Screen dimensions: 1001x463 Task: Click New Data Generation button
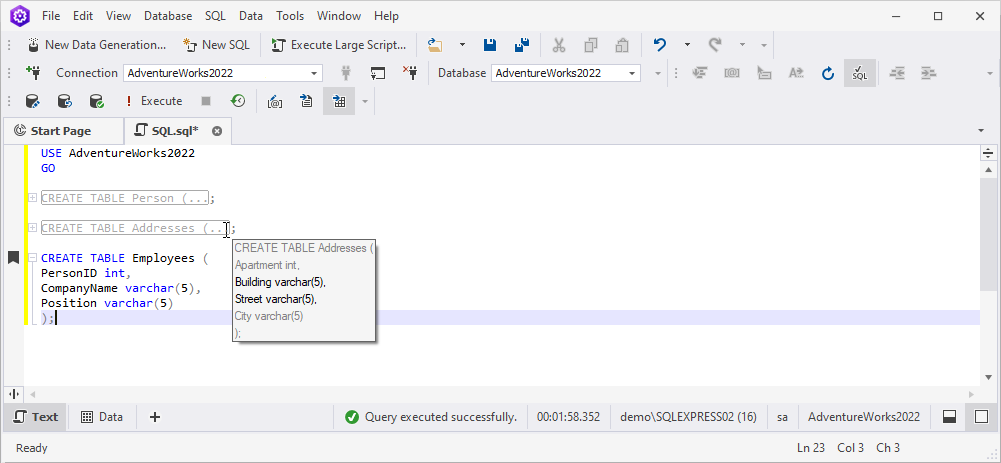pos(97,45)
